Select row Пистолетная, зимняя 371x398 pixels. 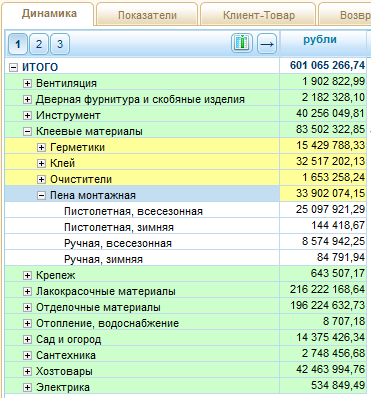click(185, 227)
